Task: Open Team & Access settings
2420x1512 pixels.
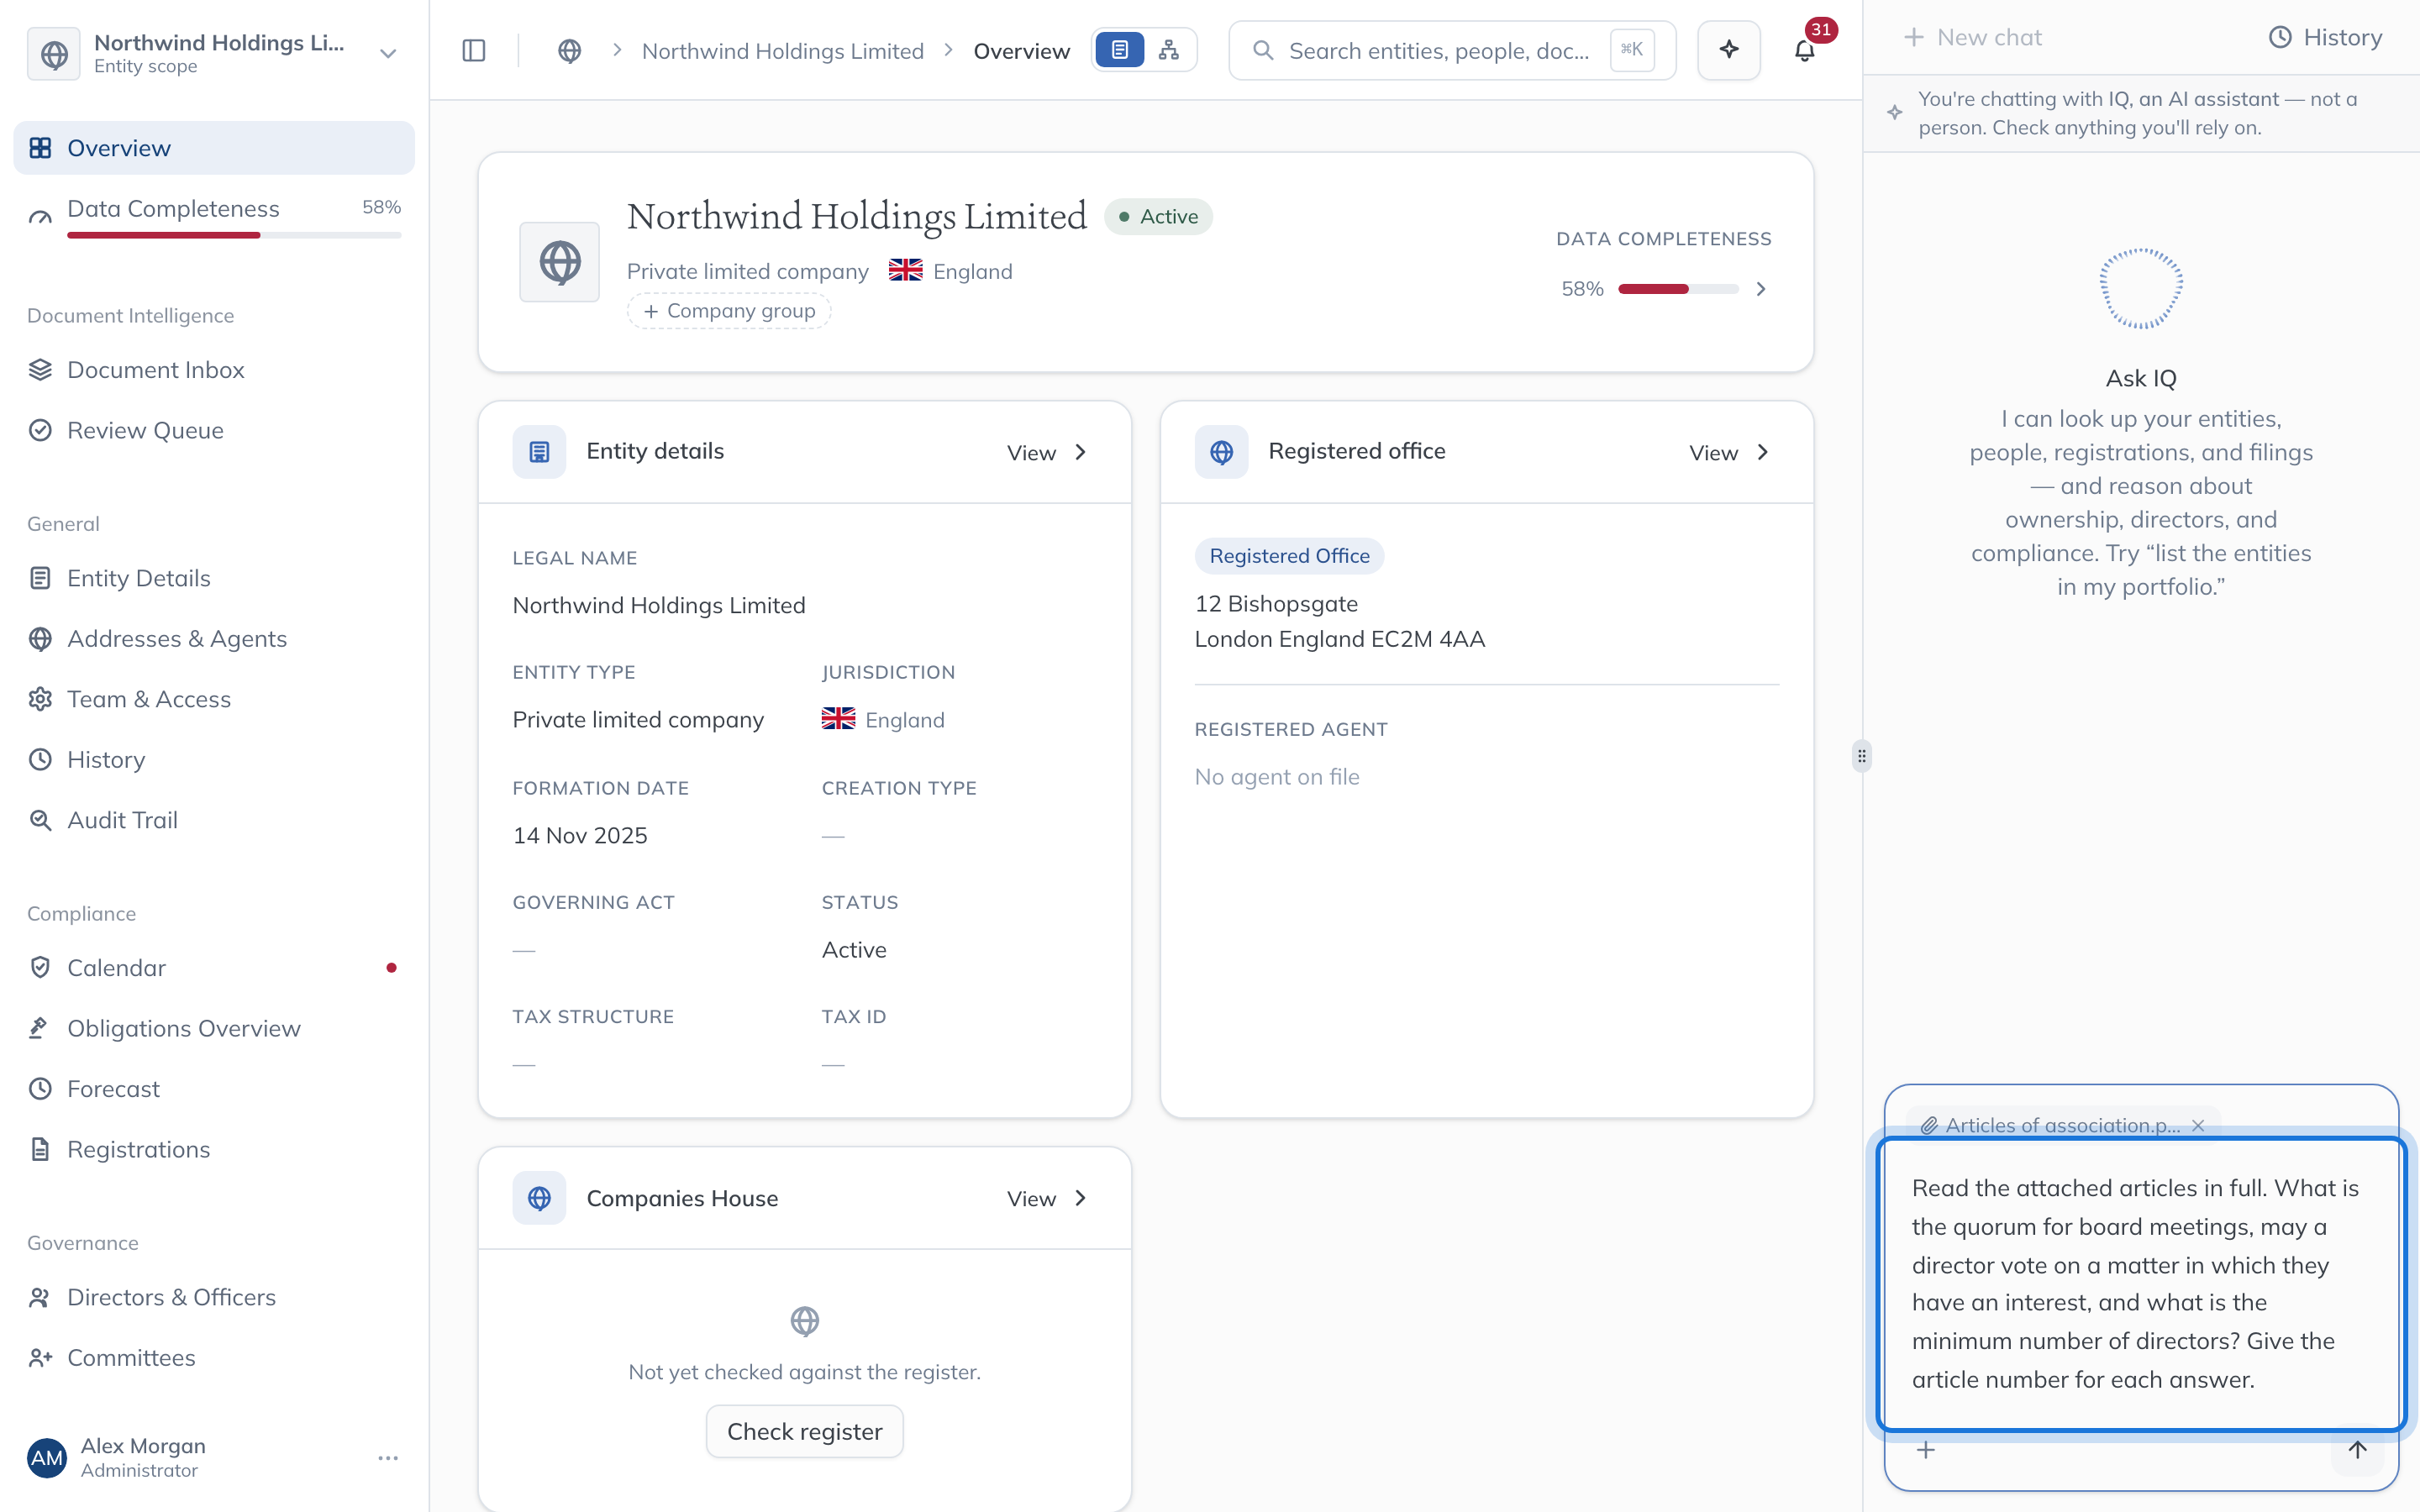Action: pos(214,699)
